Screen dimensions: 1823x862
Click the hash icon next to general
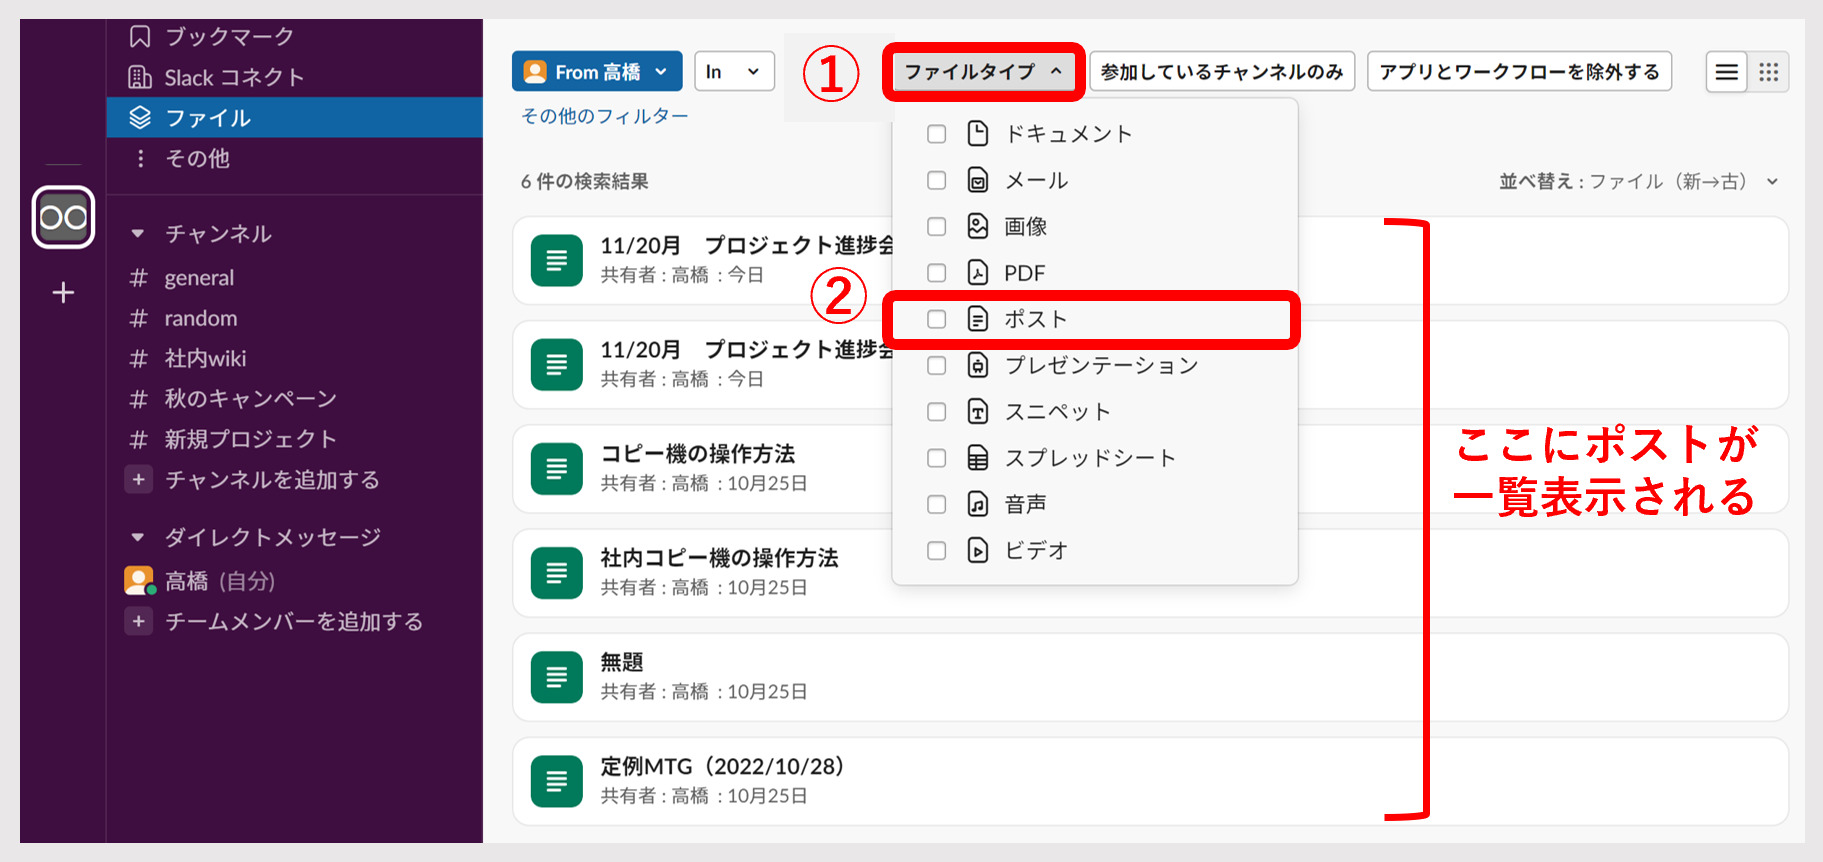(139, 278)
